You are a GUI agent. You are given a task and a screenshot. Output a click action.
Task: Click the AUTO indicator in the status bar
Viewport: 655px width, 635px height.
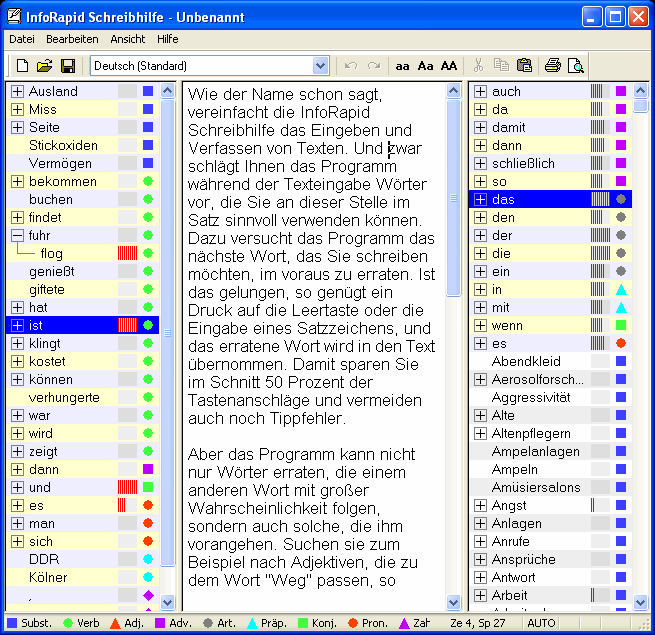[541, 623]
